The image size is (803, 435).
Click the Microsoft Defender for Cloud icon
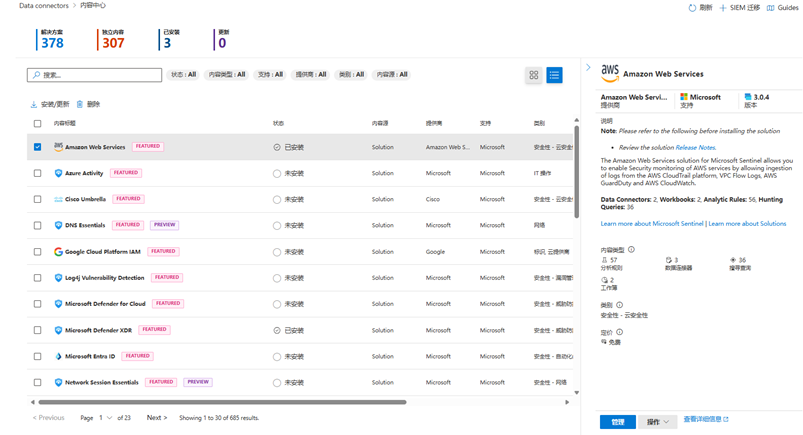point(58,304)
